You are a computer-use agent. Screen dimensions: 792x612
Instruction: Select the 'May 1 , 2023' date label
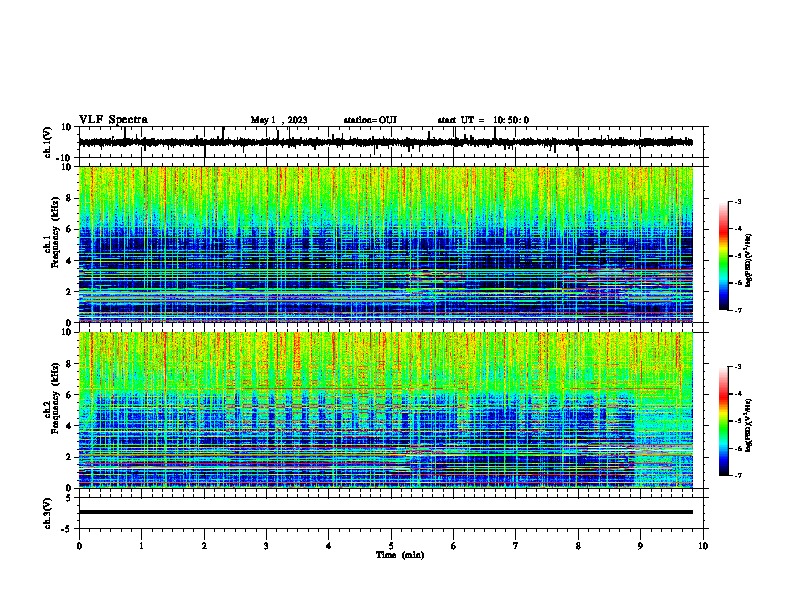click(x=279, y=120)
